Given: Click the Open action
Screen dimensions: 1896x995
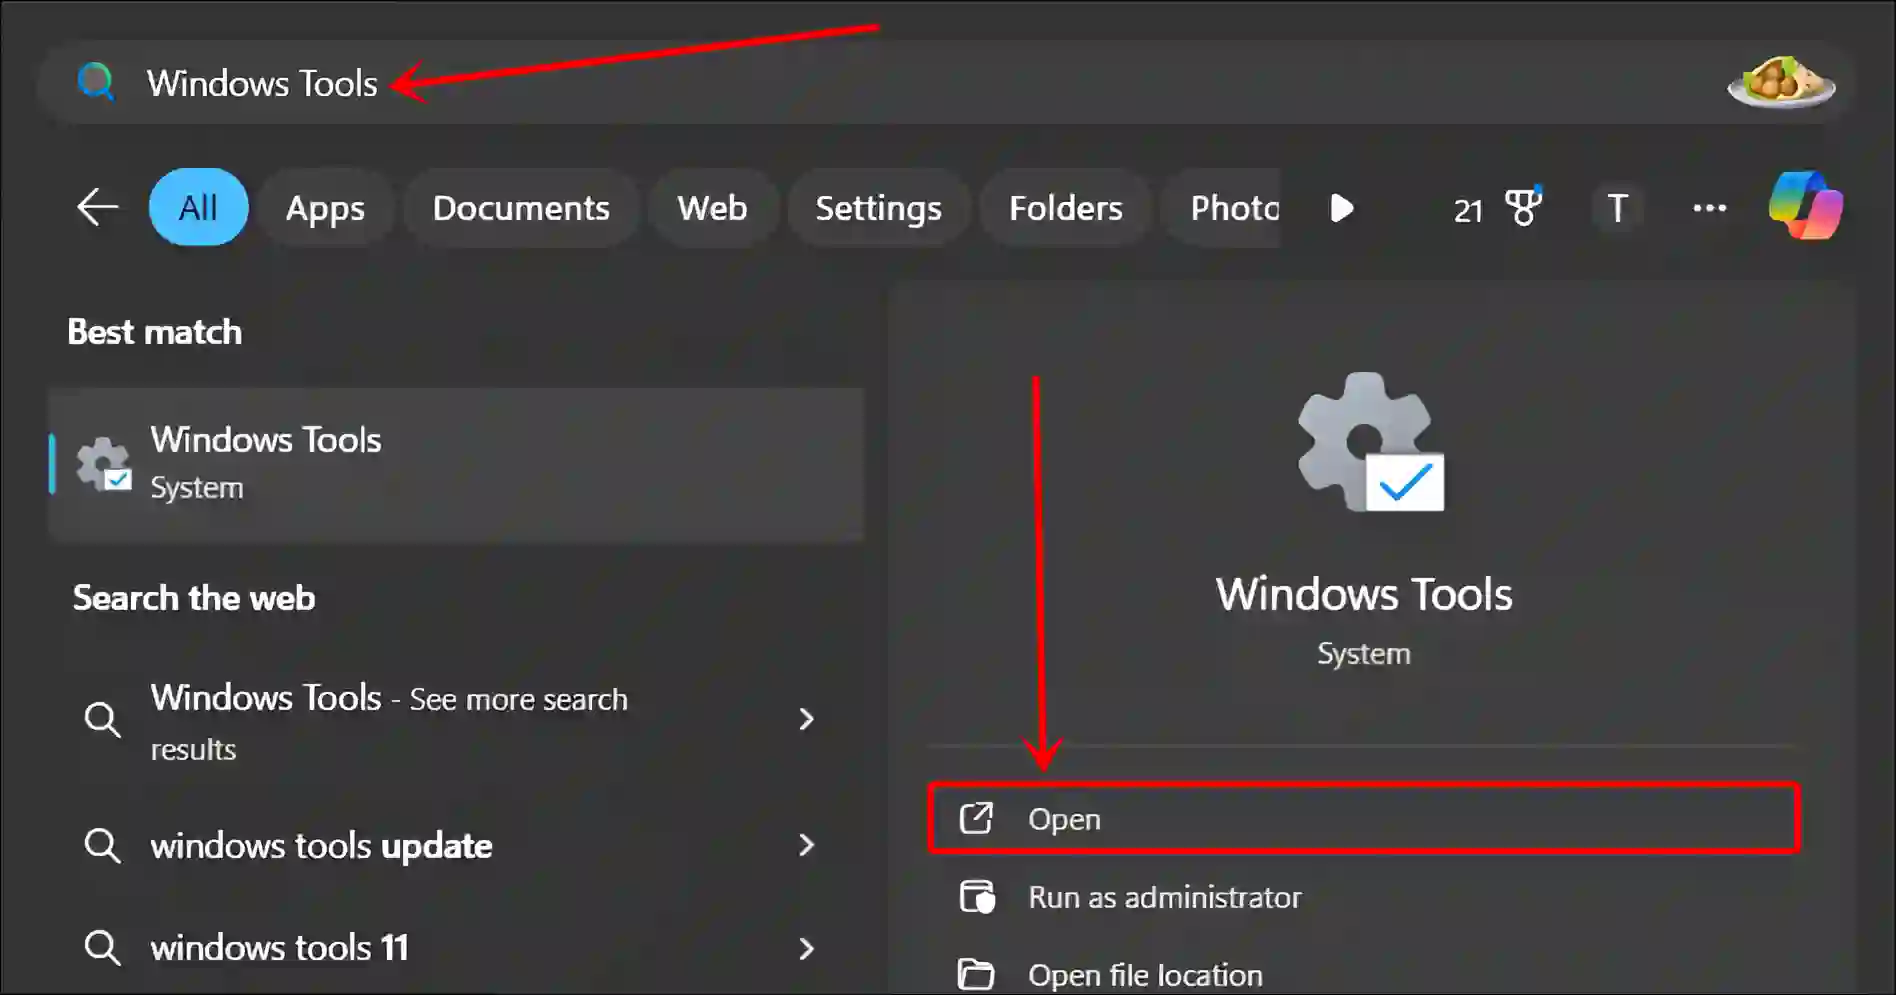Looking at the screenshot, I should click(x=1364, y=819).
